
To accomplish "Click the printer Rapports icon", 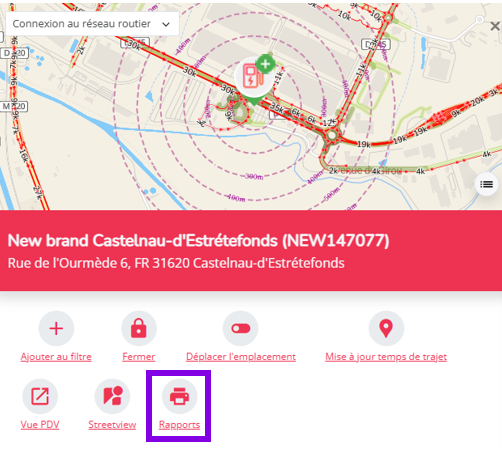I will (x=179, y=396).
